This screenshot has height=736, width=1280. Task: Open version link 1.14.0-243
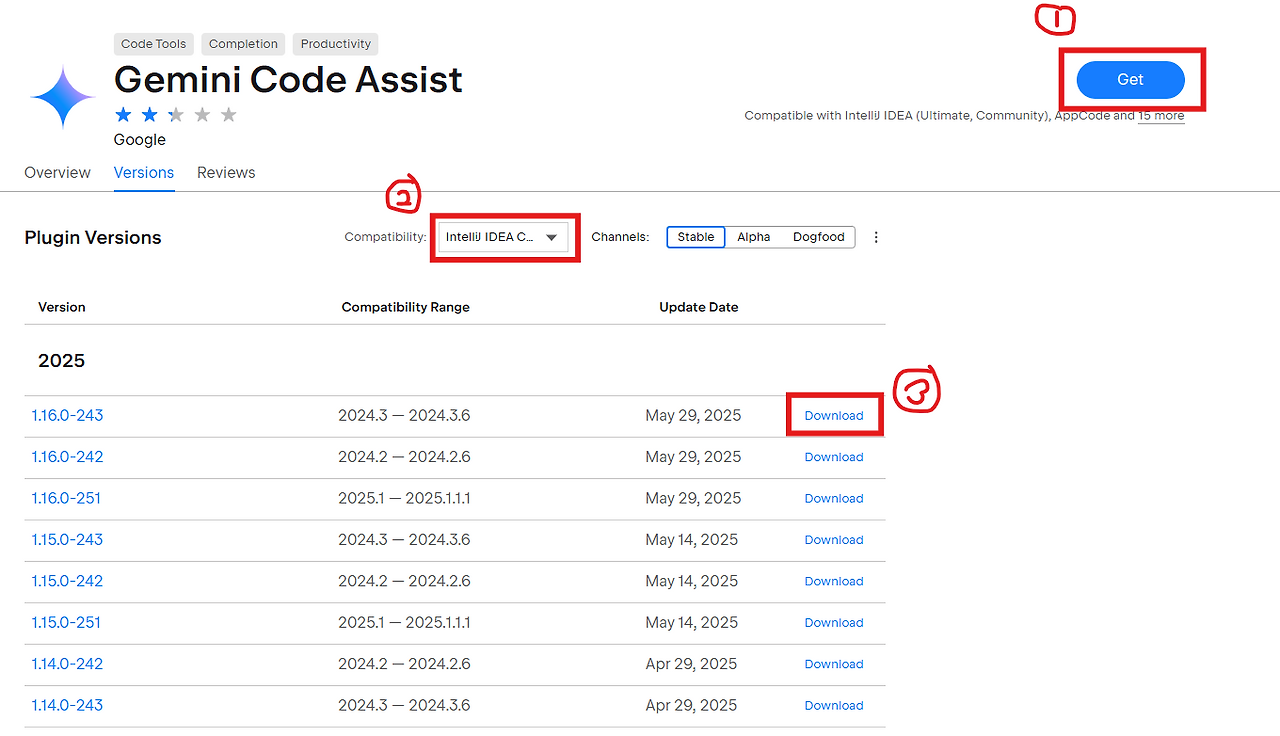[x=67, y=705]
